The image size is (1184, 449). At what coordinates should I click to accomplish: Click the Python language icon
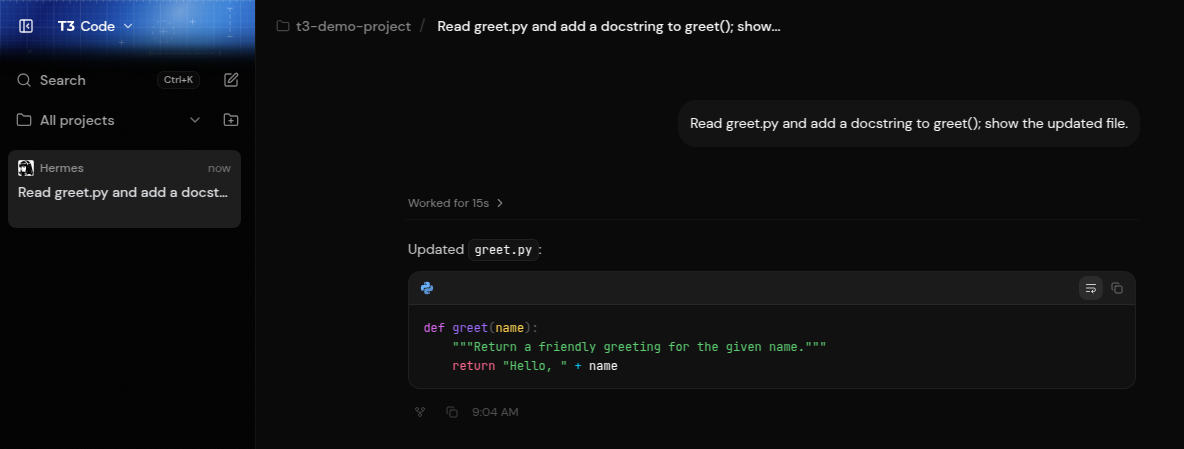click(427, 288)
